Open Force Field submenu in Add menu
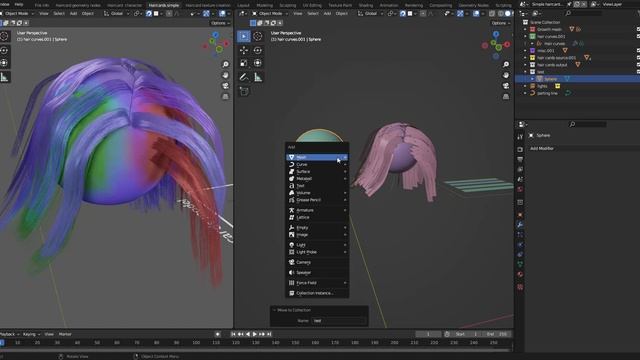This screenshot has height=360, width=640. (x=317, y=283)
